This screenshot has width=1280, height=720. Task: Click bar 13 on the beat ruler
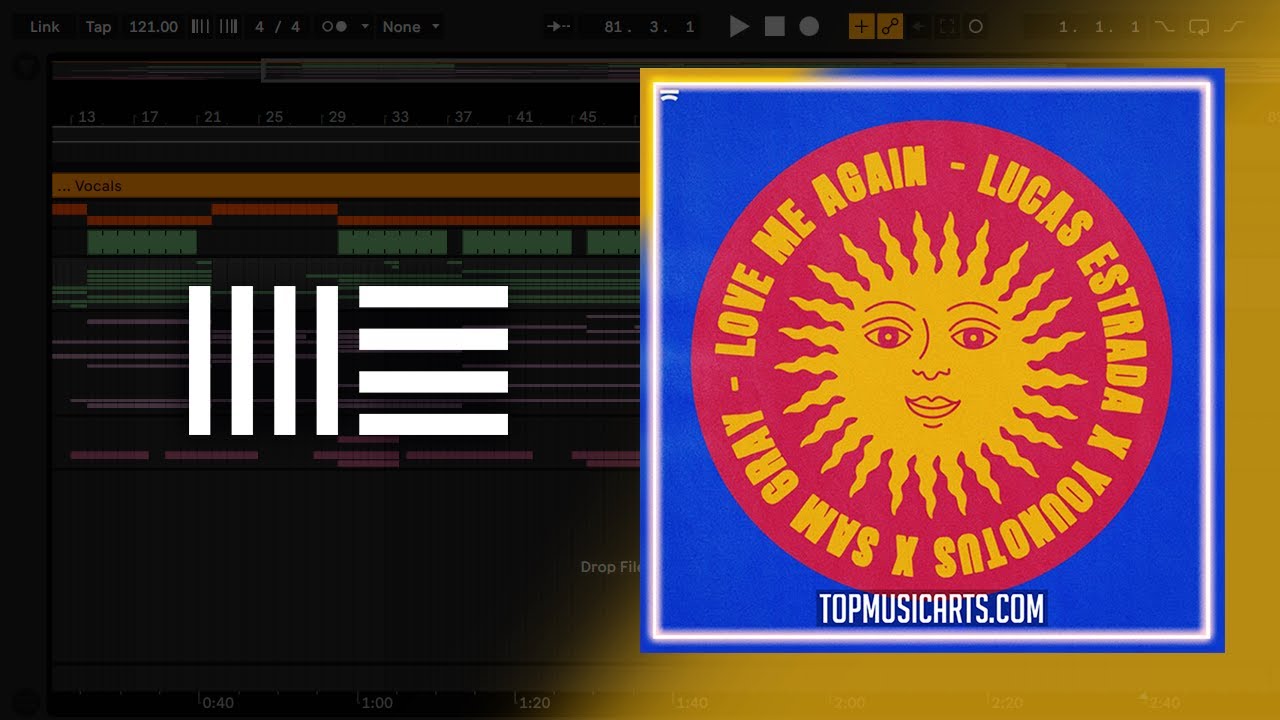87,117
